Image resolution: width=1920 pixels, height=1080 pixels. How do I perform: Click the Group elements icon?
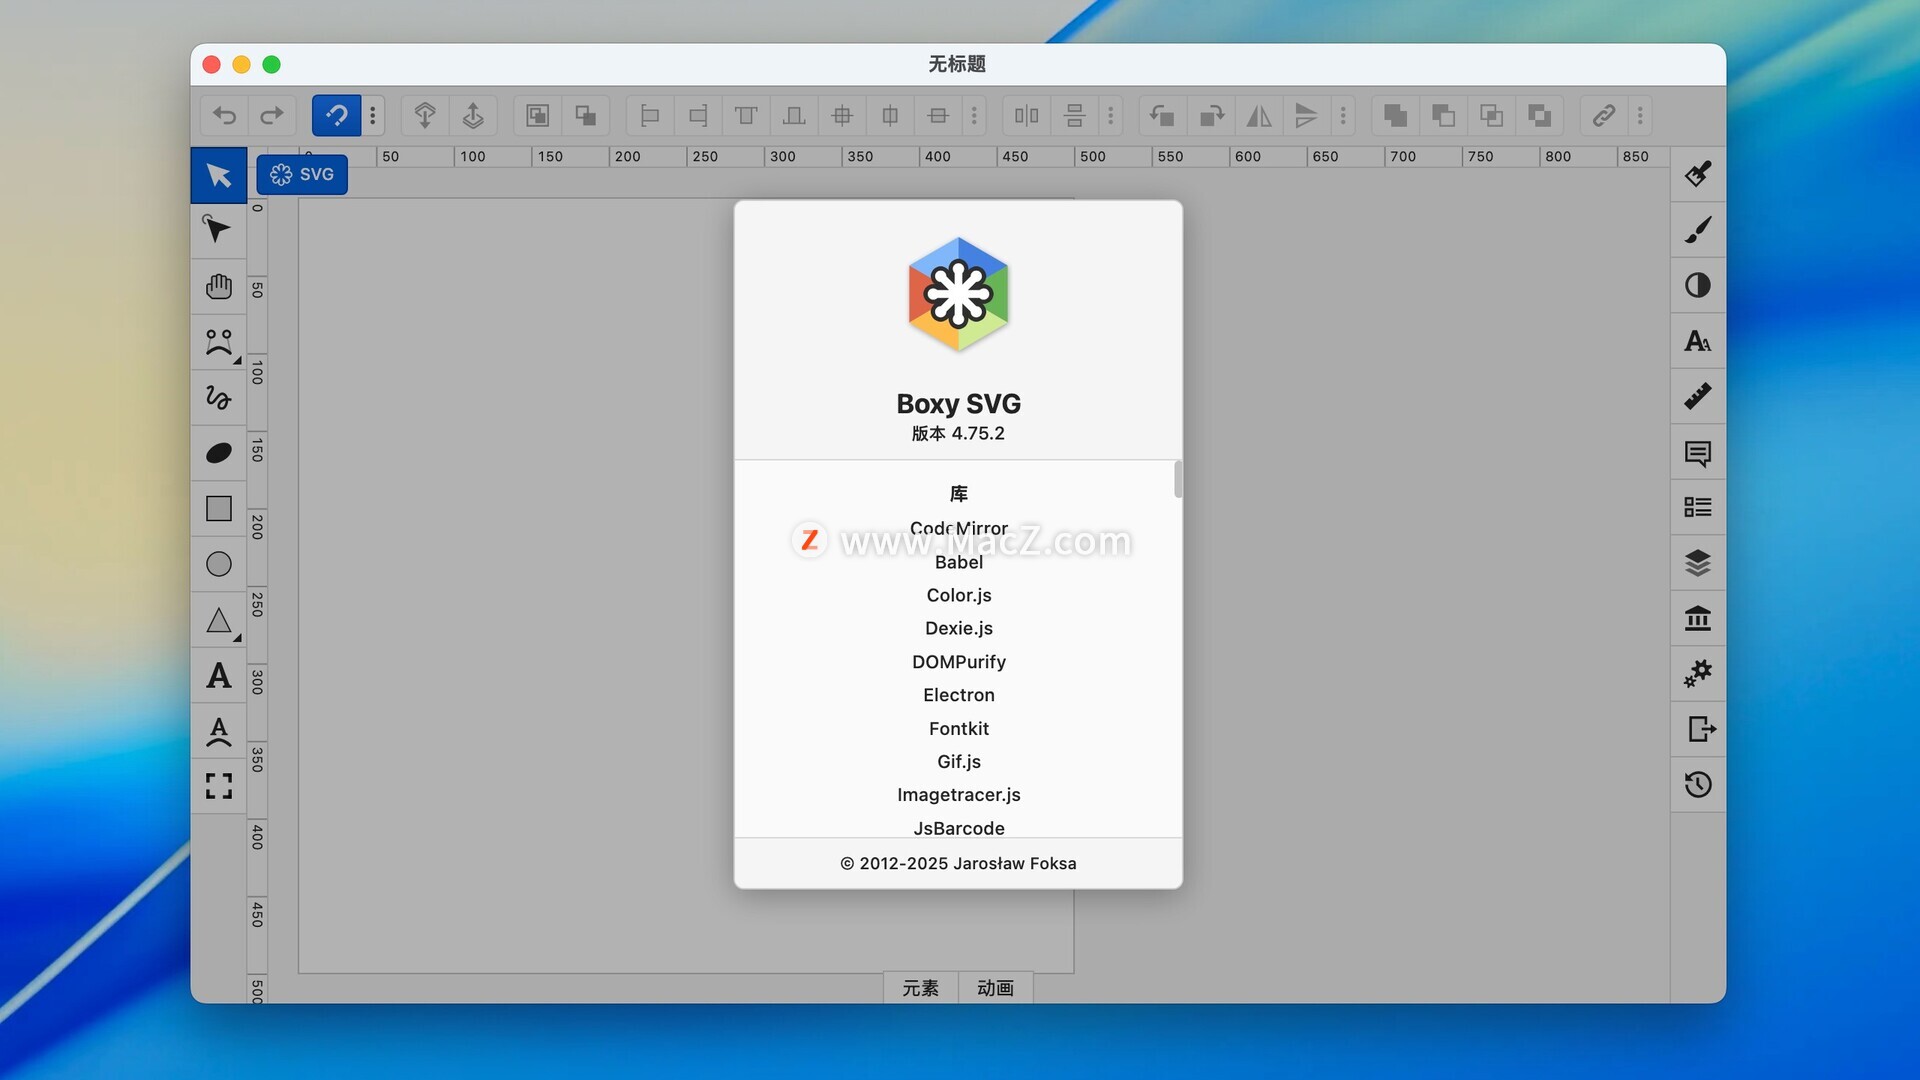538,116
